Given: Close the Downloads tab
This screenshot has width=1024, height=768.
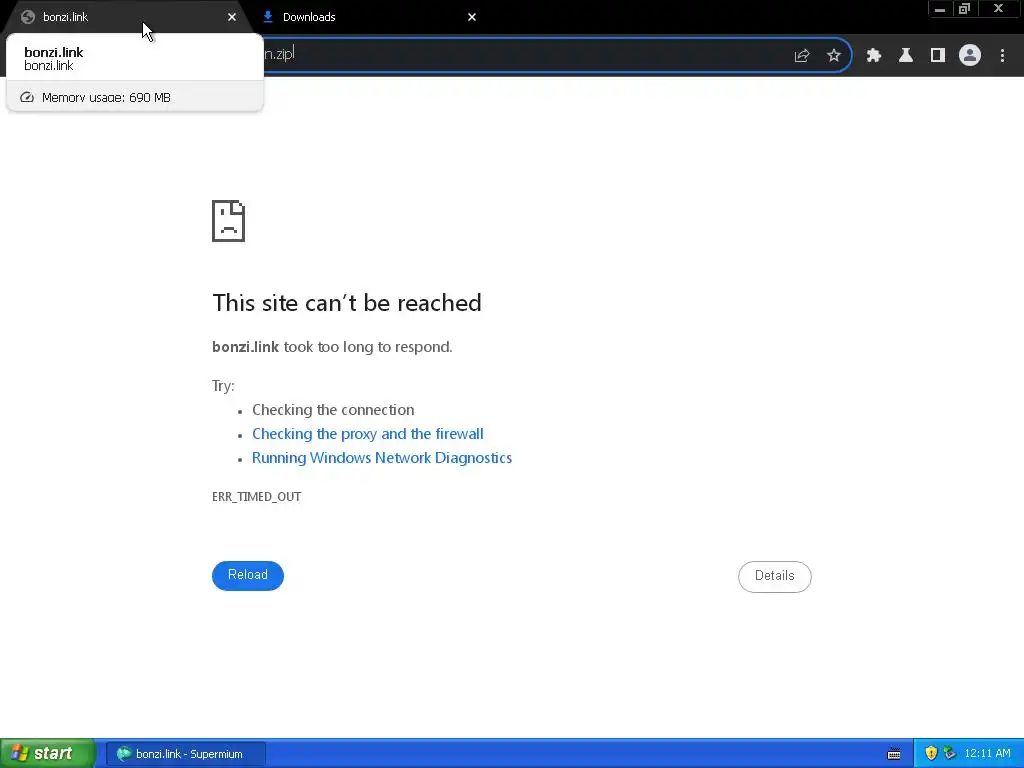Looking at the screenshot, I should (x=472, y=17).
